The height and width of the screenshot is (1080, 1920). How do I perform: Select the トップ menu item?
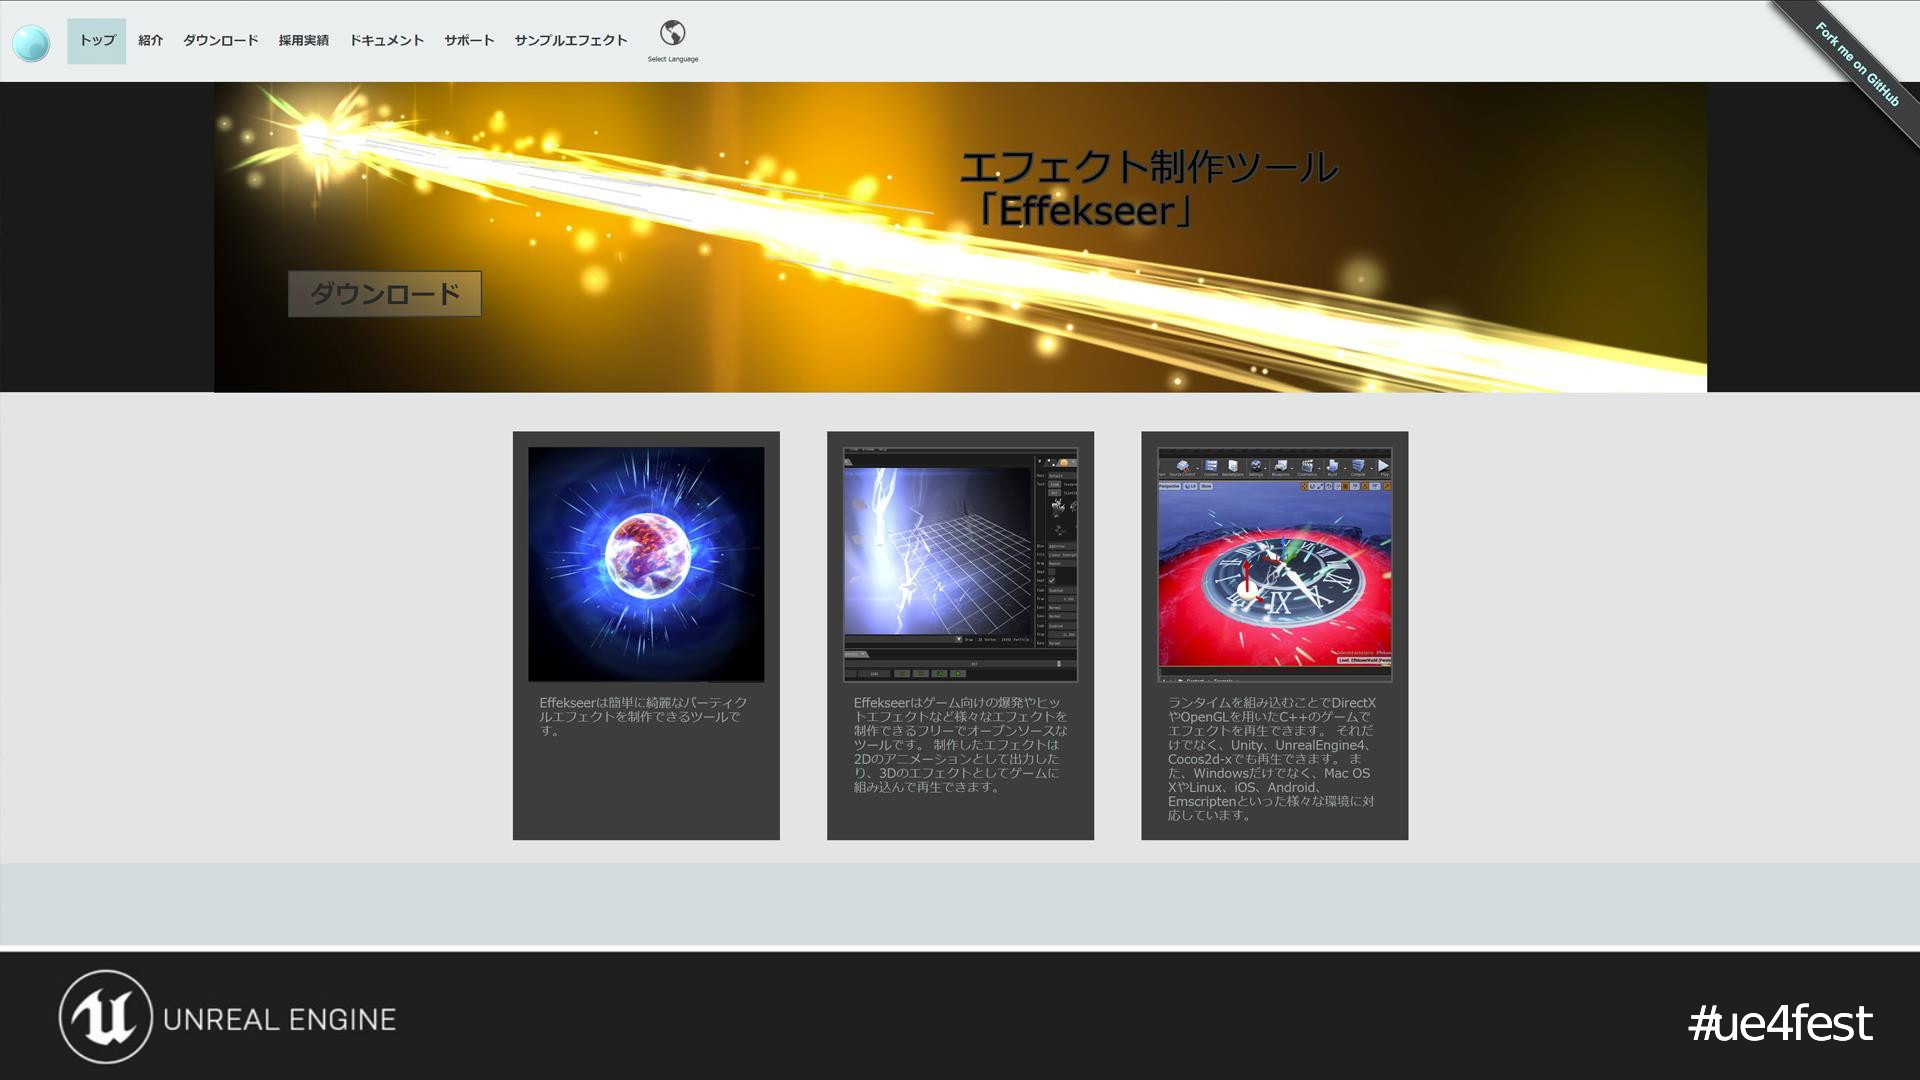click(x=97, y=41)
